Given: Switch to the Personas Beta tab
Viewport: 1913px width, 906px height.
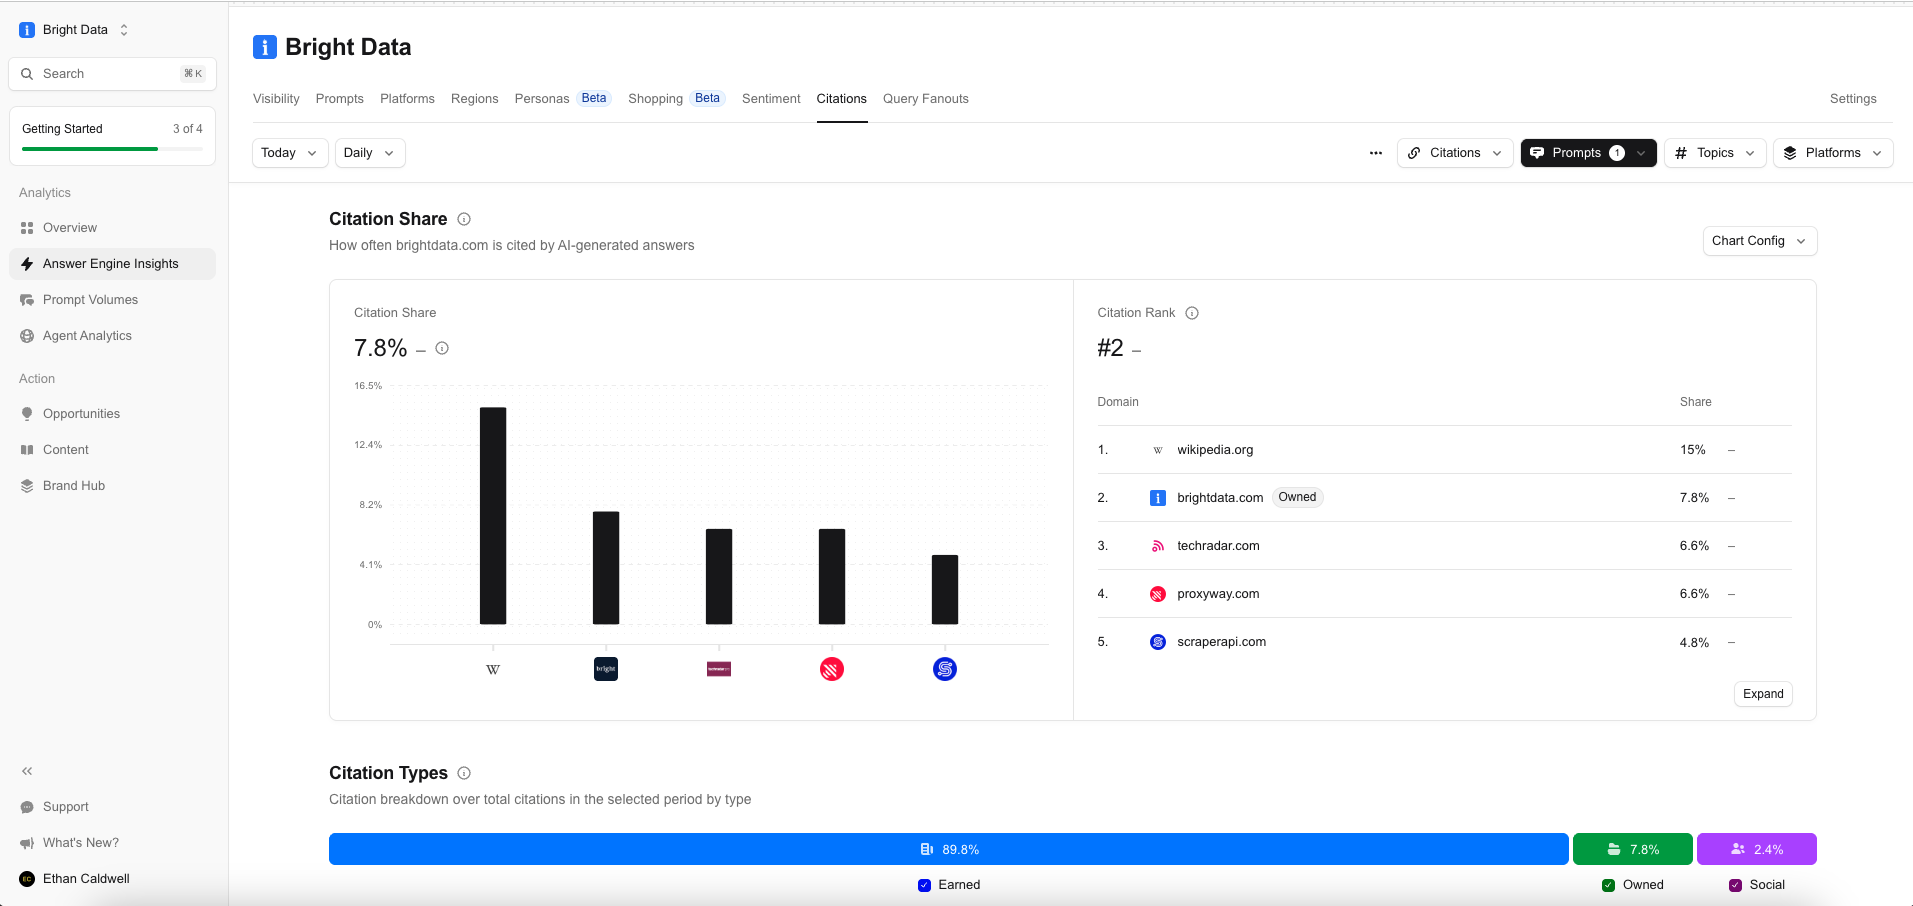Looking at the screenshot, I should pyautogui.click(x=563, y=99).
